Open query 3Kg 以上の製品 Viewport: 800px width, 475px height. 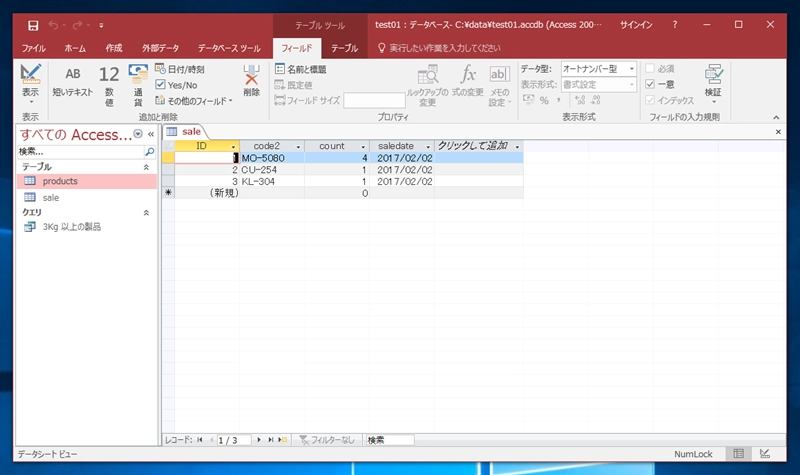pyautogui.click(x=87, y=227)
